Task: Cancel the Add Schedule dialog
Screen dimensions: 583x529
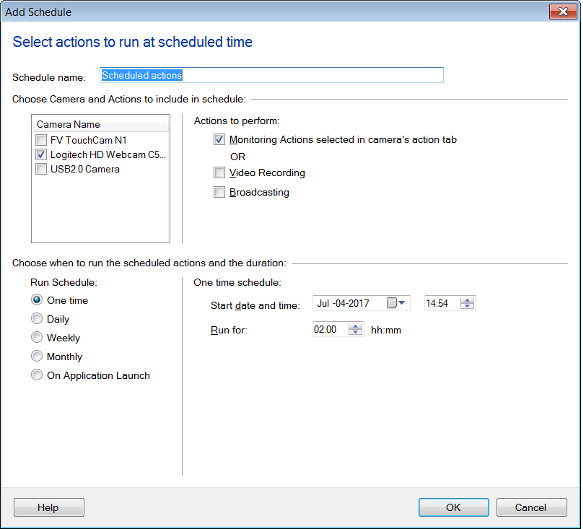Action: [x=531, y=507]
